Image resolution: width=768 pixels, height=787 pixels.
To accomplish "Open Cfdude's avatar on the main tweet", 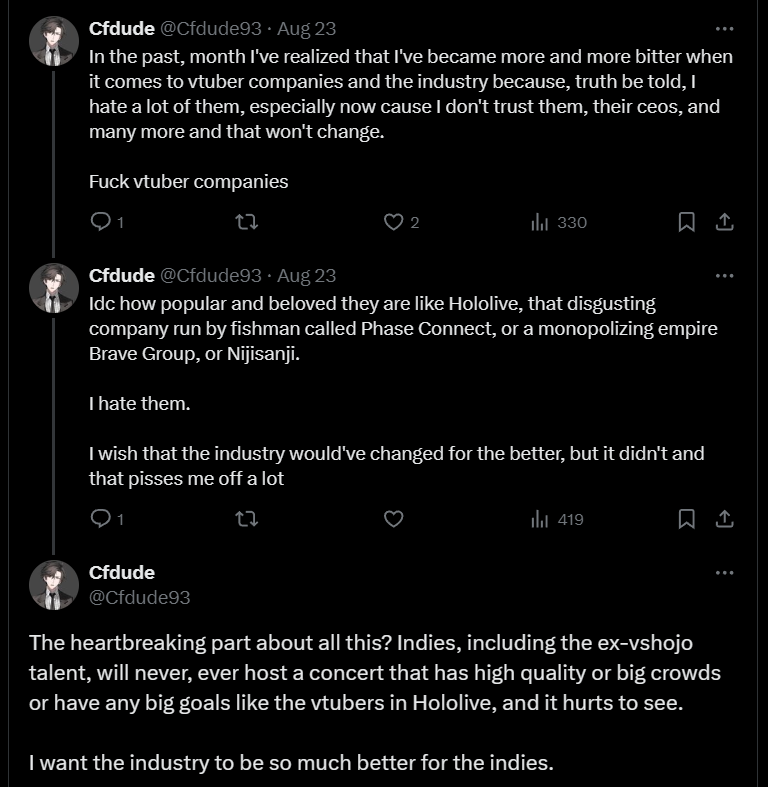I will click(x=53, y=585).
